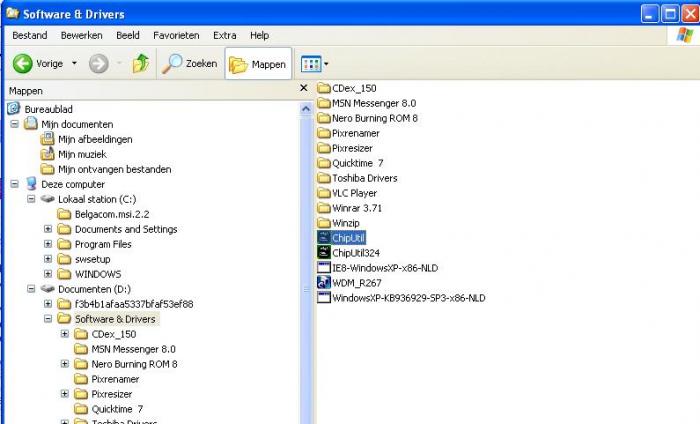The image size is (700, 424).
Task: Open the Bewerken menu
Action: [81, 35]
